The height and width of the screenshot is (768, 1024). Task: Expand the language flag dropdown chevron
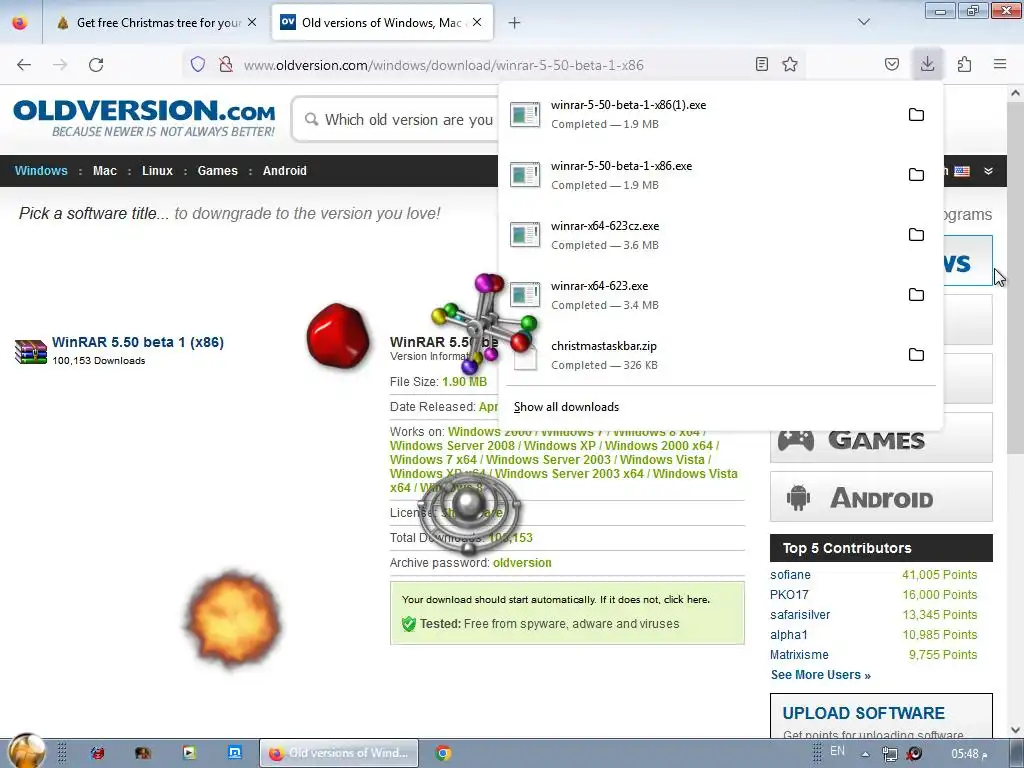click(989, 171)
